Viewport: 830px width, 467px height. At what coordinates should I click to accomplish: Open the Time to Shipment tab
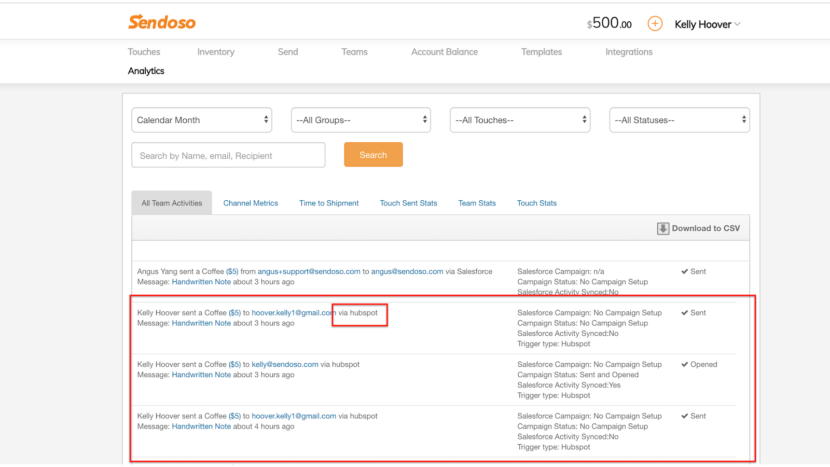[x=329, y=203]
